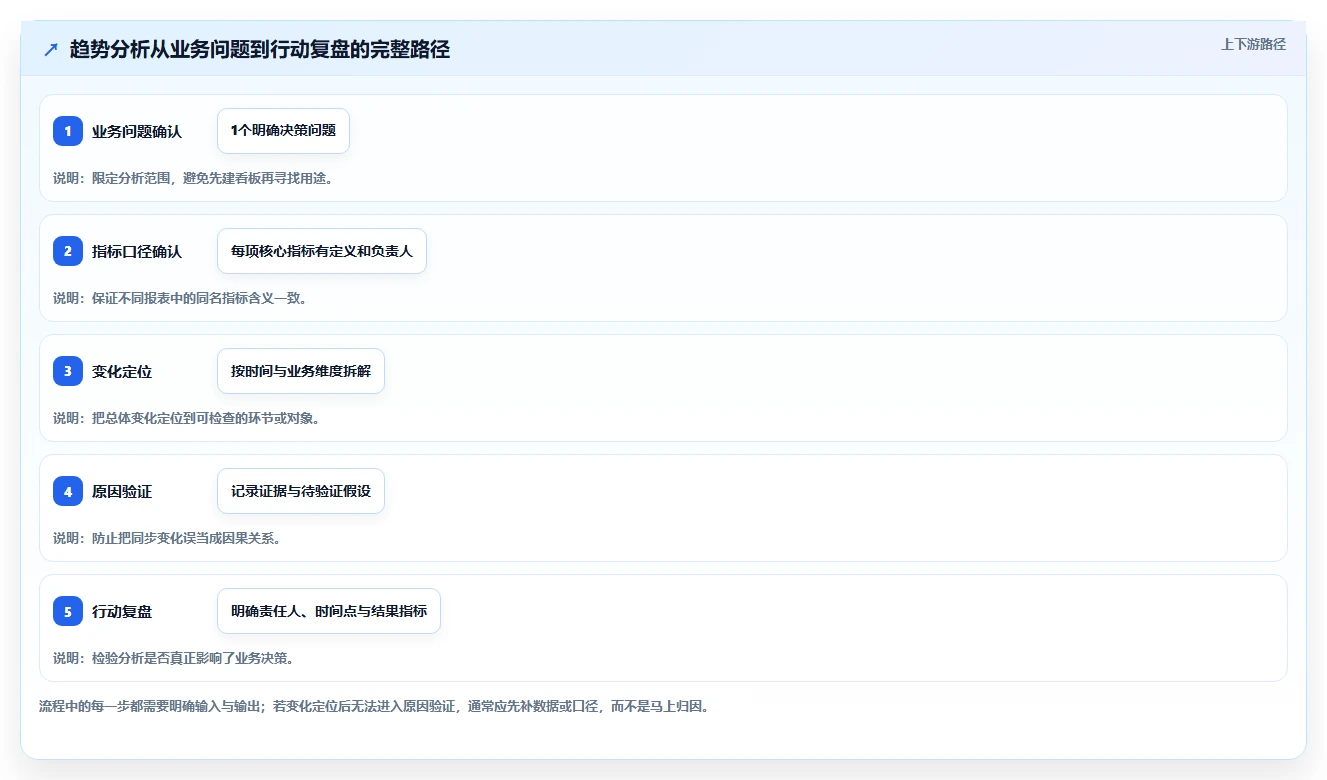Viewport: 1327px width, 780px height.
Task: Select the 明确责任人、时间点与结果指标 chip
Action: pyautogui.click(x=329, y=611)
